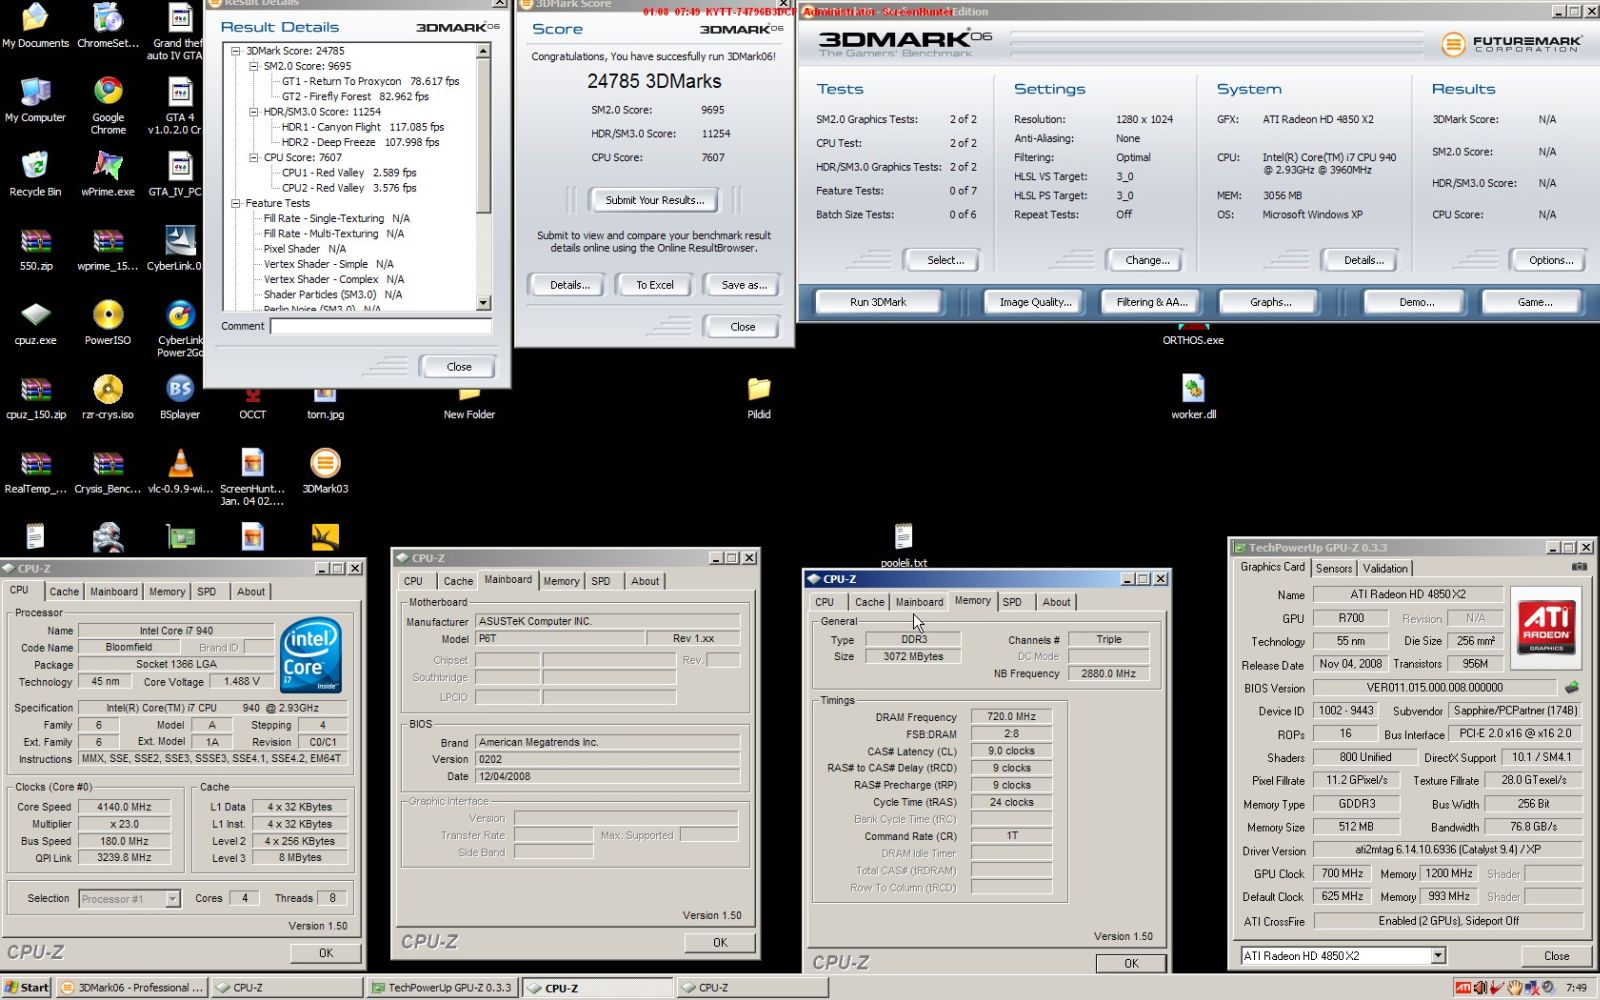1600x1000 pixels.
Task: Click the Image Quality... button
Action: click(x=1035, y=302)
